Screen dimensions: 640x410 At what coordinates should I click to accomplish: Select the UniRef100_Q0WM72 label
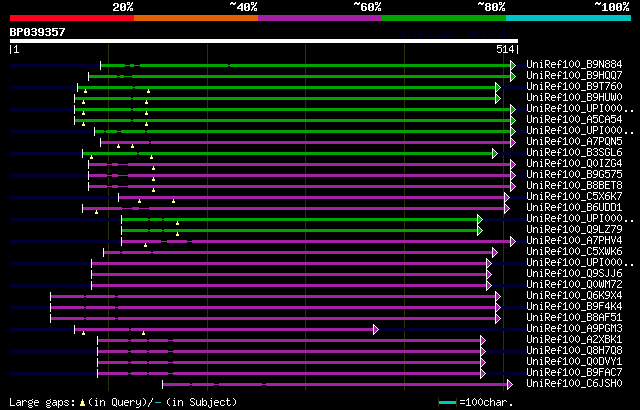[x=574, y=285]
